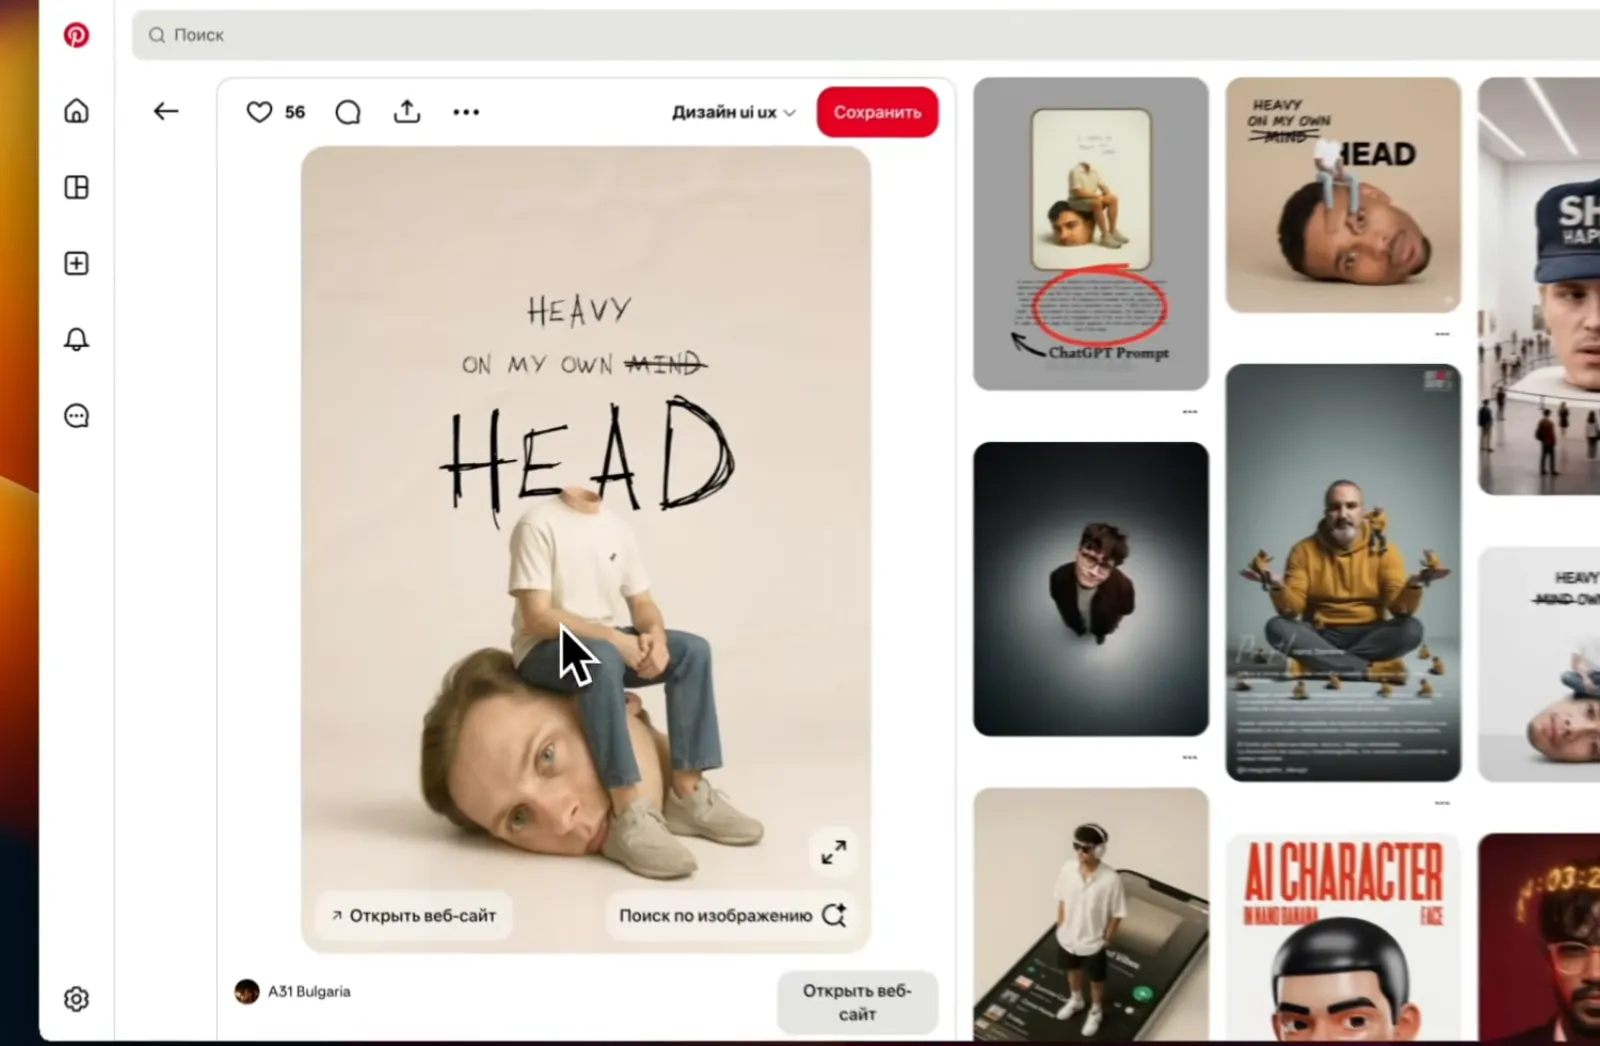
Task: Open messages chat bubble icon
Action: pyautogui.click(x=76, y=416)
